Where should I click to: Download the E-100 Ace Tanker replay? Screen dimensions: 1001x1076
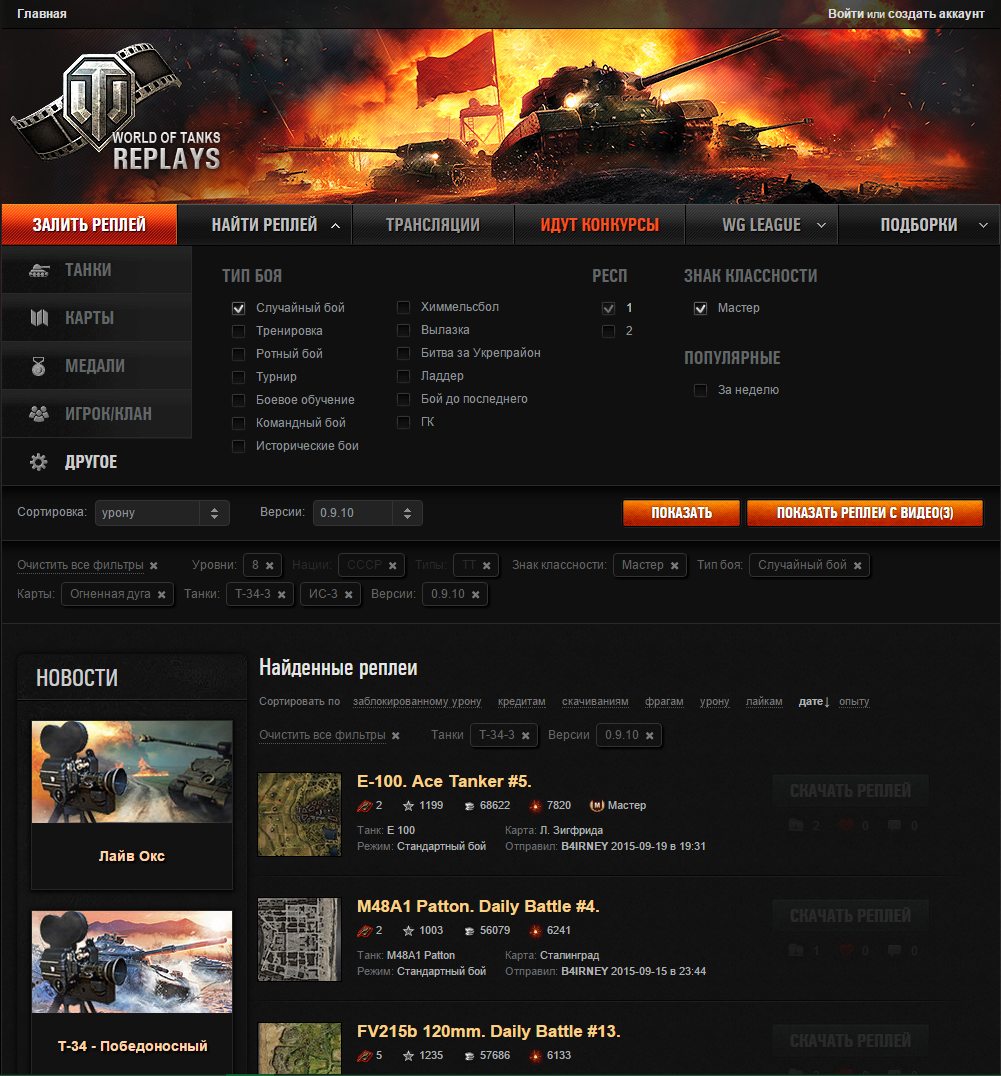[851, 791]
